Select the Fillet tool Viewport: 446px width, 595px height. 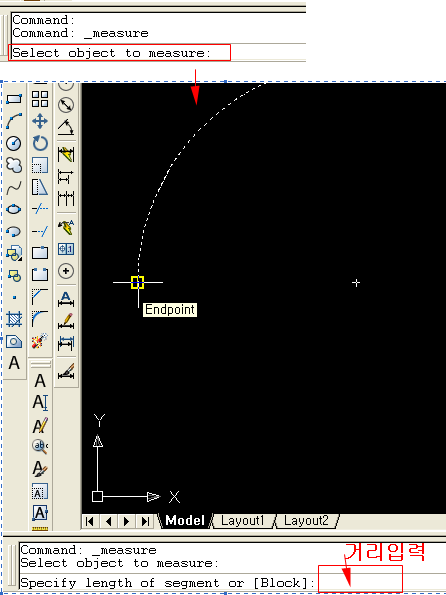click(40, 319)
